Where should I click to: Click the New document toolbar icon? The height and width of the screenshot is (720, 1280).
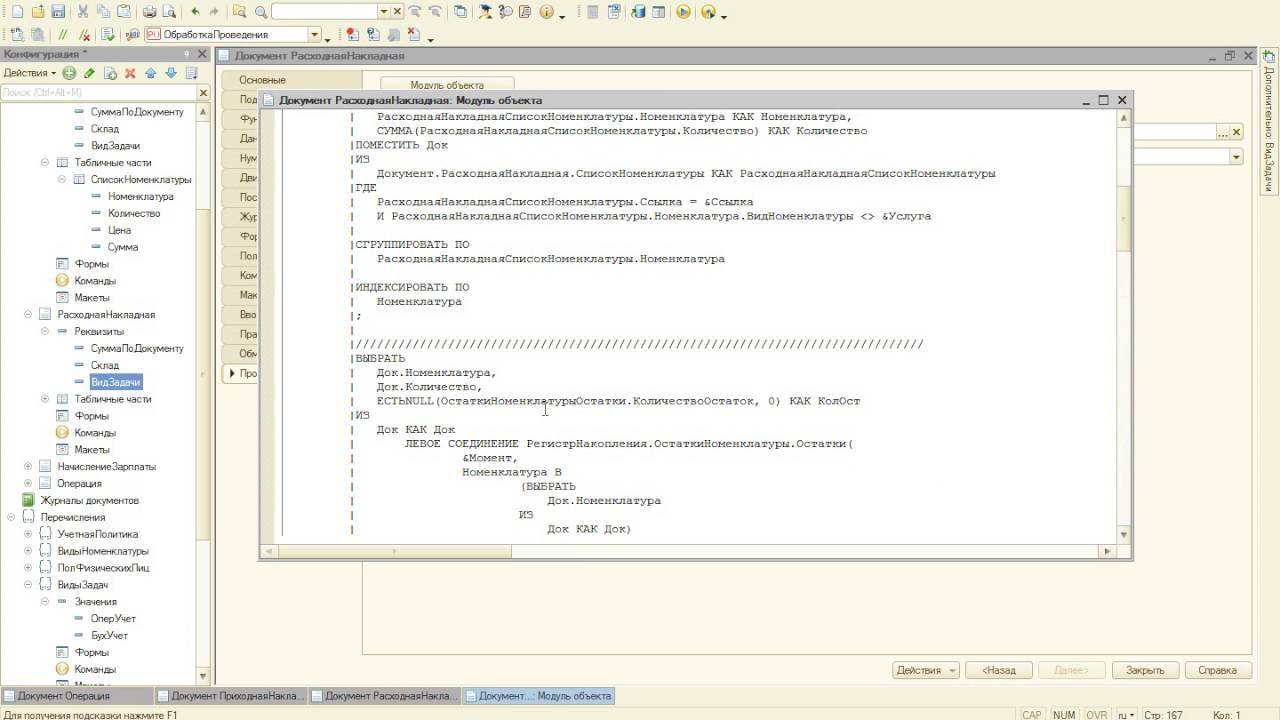(16, 12)
